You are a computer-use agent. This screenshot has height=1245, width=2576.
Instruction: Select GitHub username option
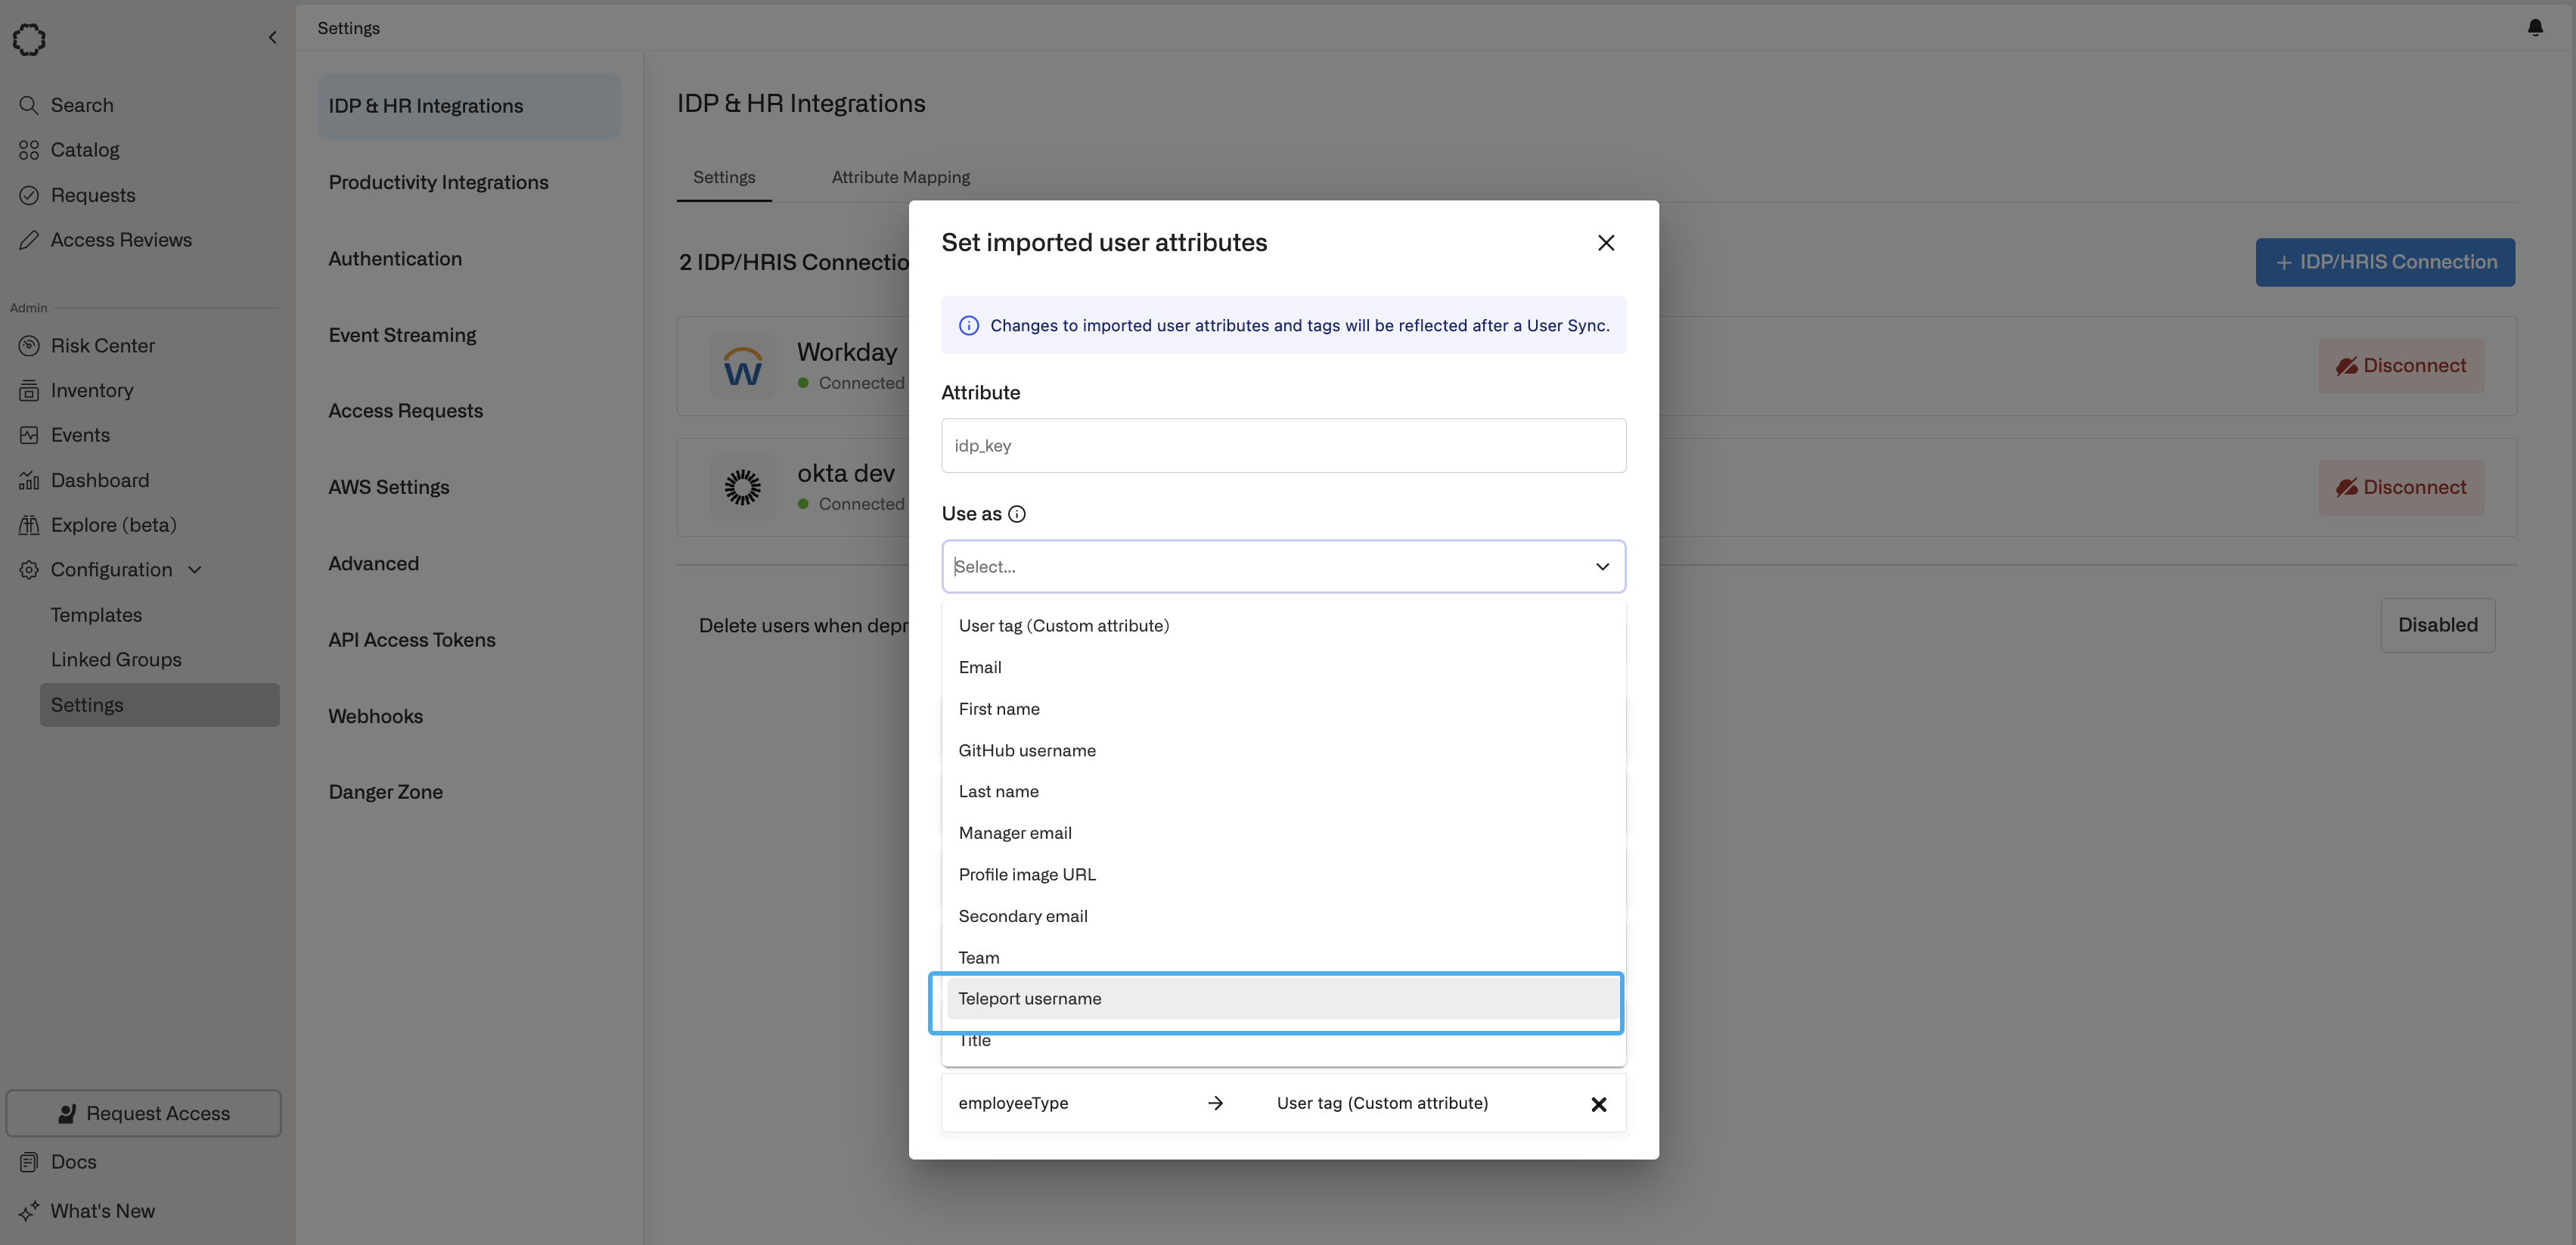pos(1026,750)
